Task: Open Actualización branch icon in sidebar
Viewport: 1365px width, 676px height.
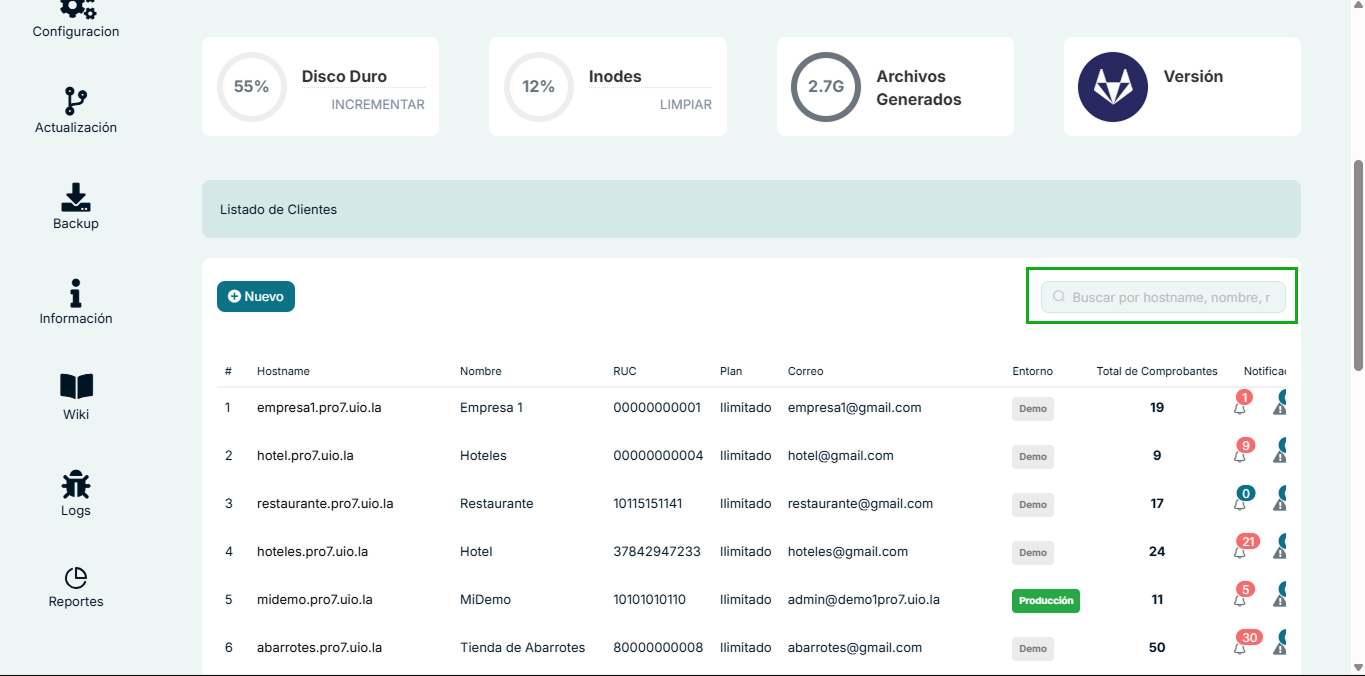Action: point(76,101)
